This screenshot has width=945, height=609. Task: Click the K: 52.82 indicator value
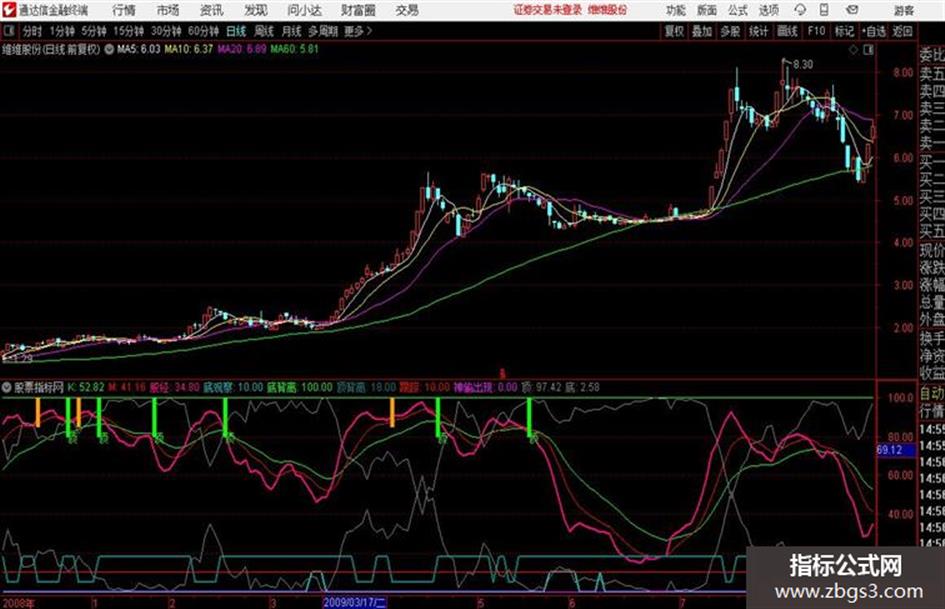[86, 387]
